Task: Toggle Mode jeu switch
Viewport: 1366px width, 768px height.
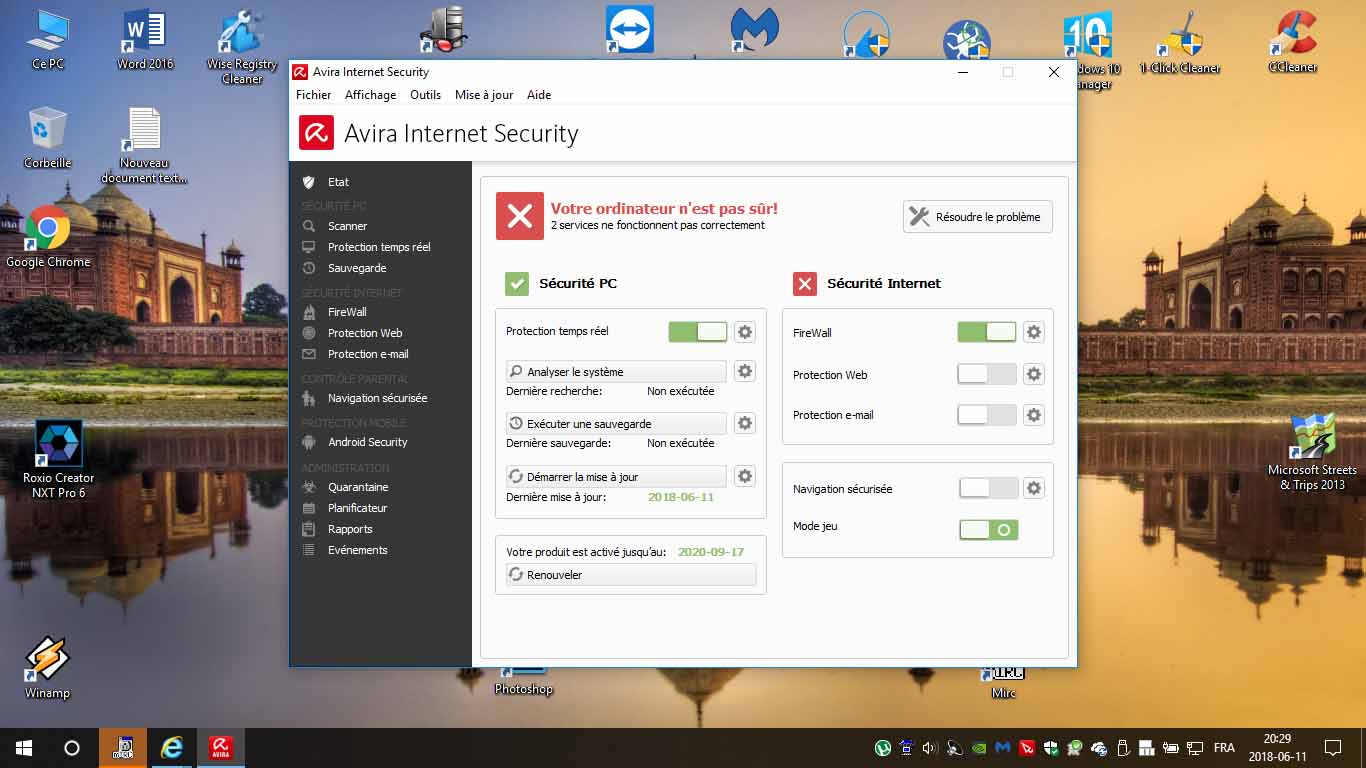Action: 988,530
